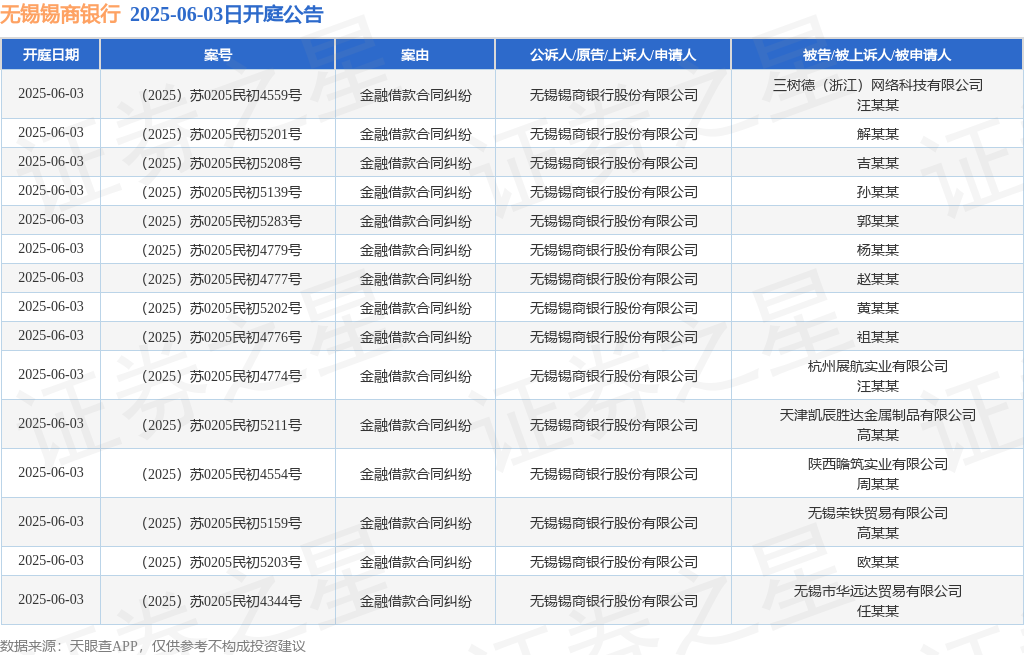Click defendant 无锡市华远达贸易有限公司

coord(878,592)
